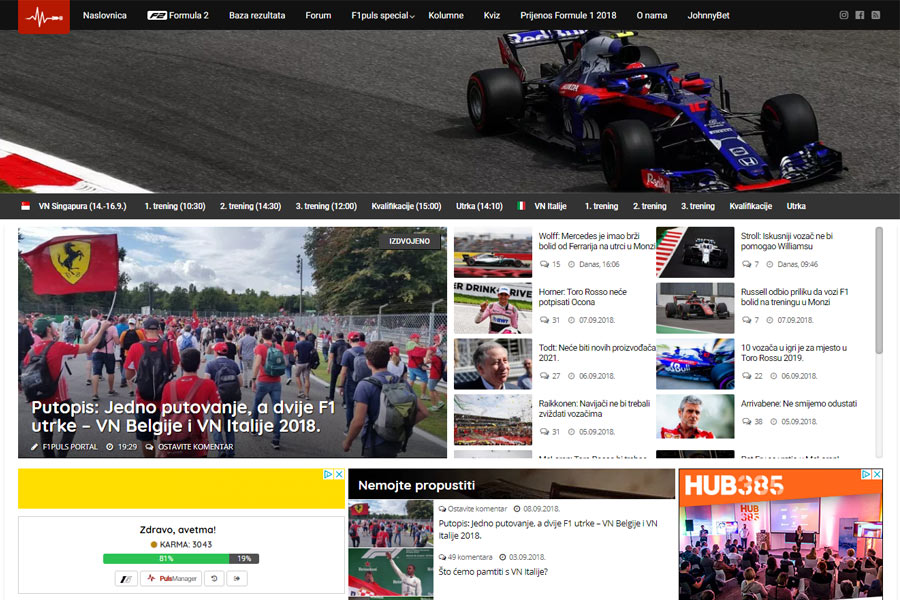Click comment icon for Arrivabene article
Viewport: 900px width, 600px height.
pyautogui.click(x=746, y=421)
